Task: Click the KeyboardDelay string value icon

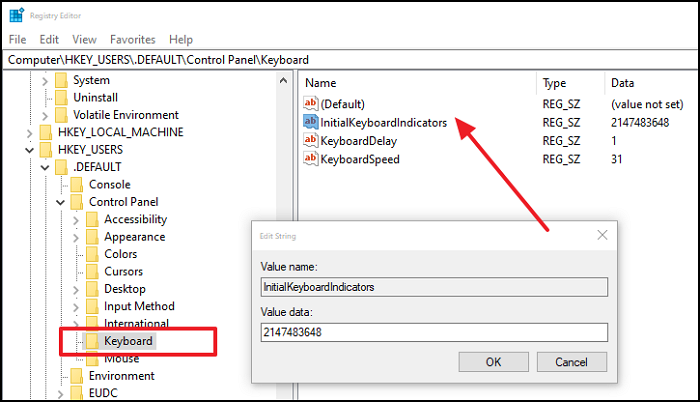Action: (310, 140)
